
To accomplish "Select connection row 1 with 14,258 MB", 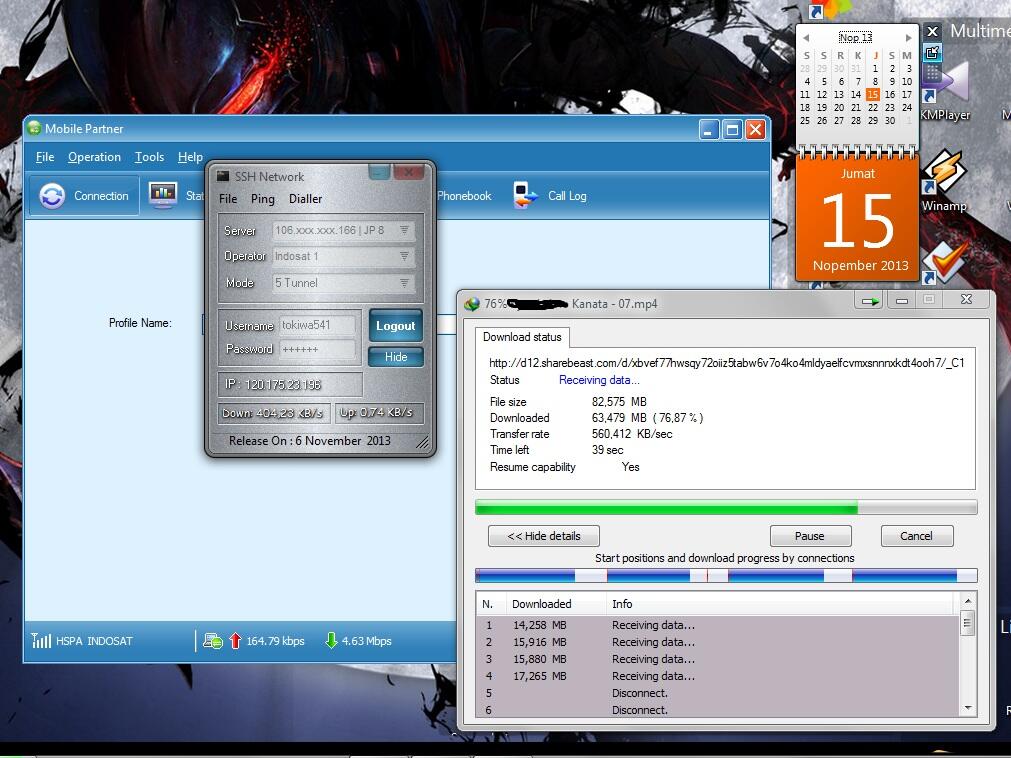I will pos(718,625).
